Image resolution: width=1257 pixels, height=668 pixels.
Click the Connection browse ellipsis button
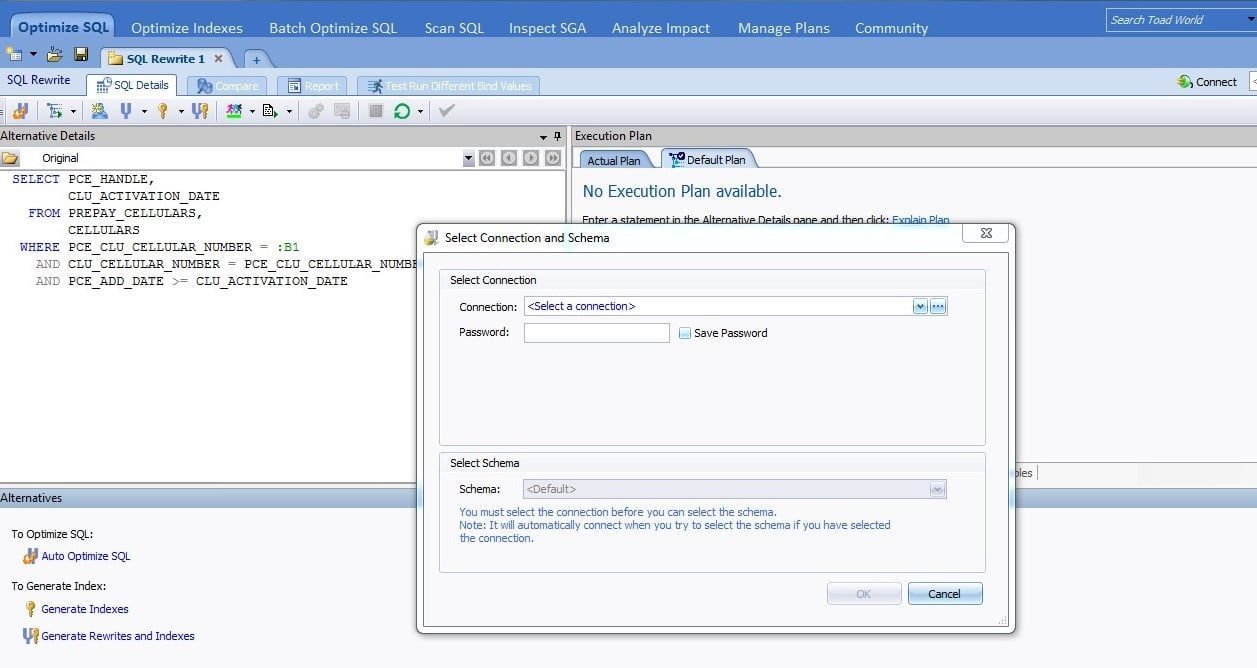[x=938, y=307]
